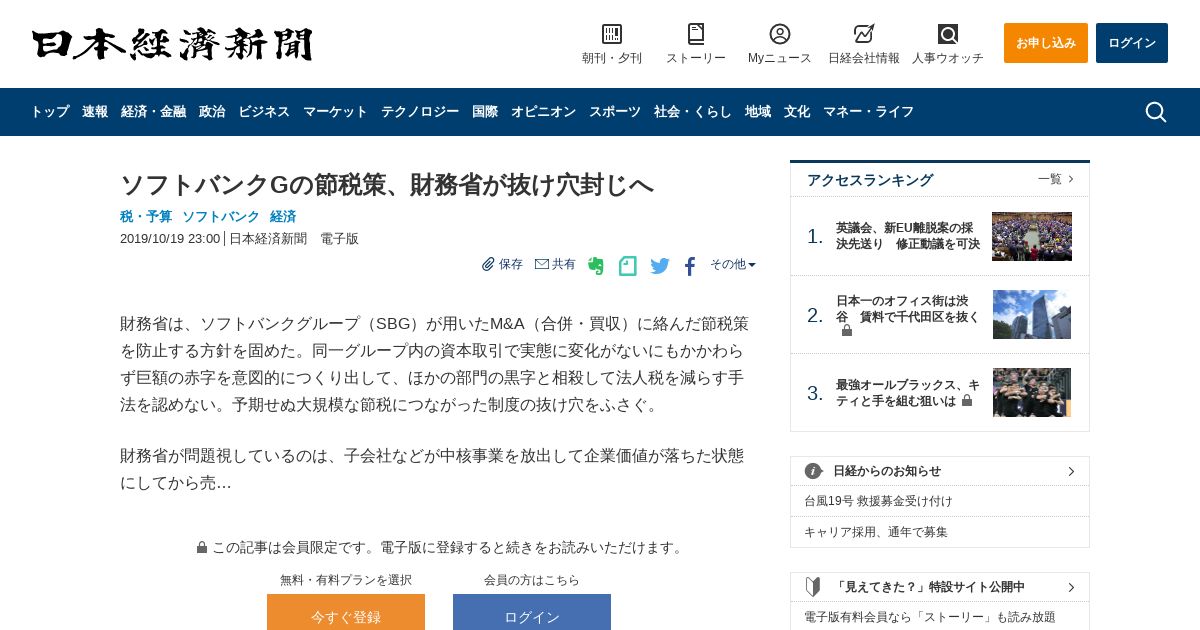Open the 日経会社情報 chart icon
Image resolution: width=1200 pixels, height=630 pixels.
(864, 34)
